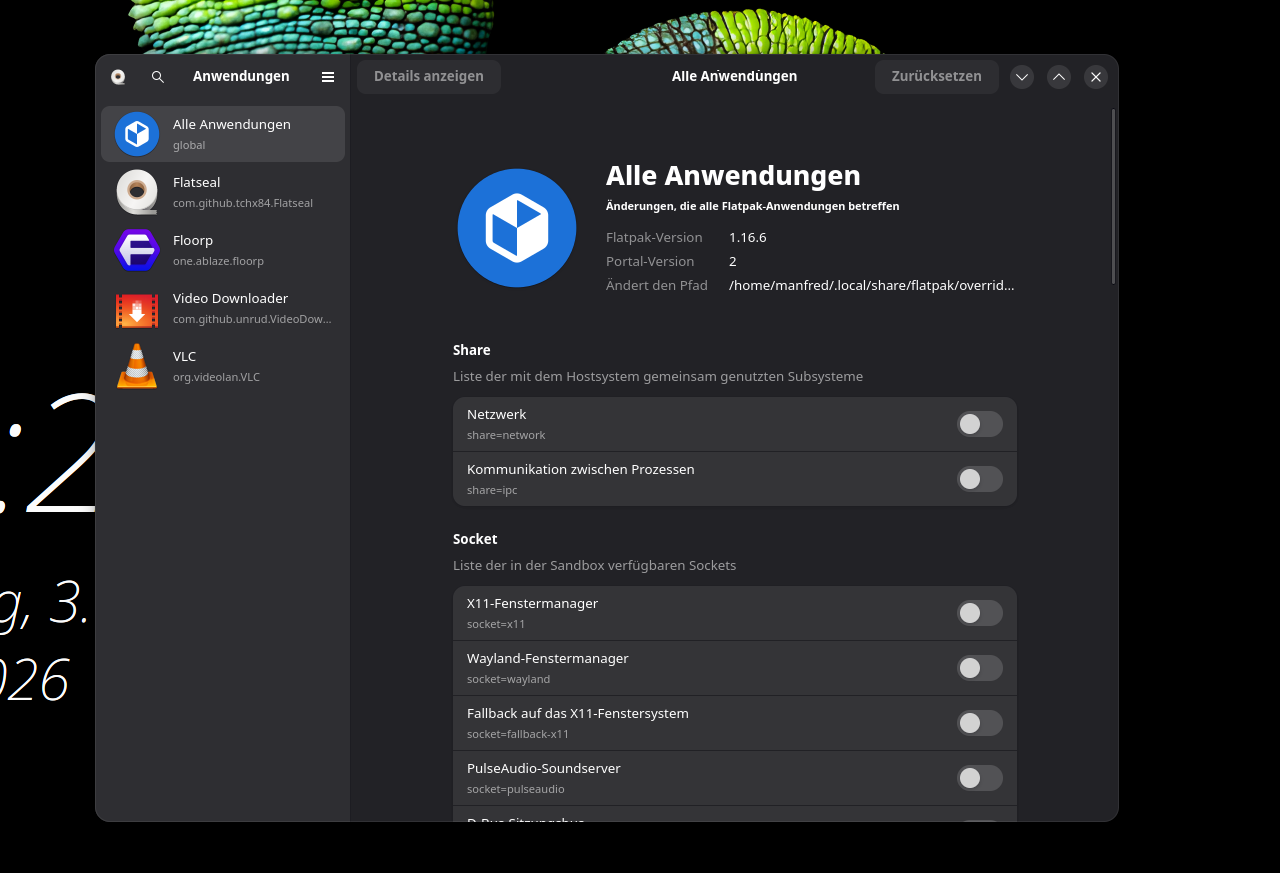Click the Anwendungen title above the sidebar

click(241, 77)
